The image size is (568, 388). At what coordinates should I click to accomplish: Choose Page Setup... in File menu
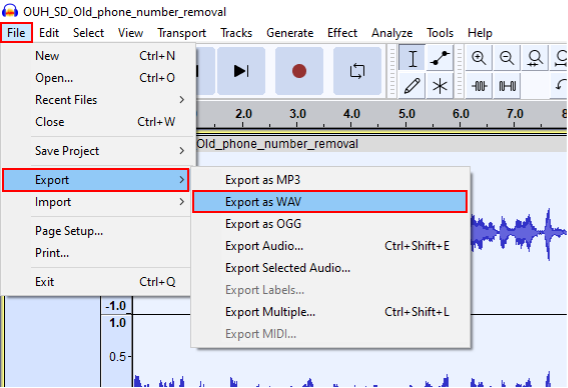pos(96,231)
